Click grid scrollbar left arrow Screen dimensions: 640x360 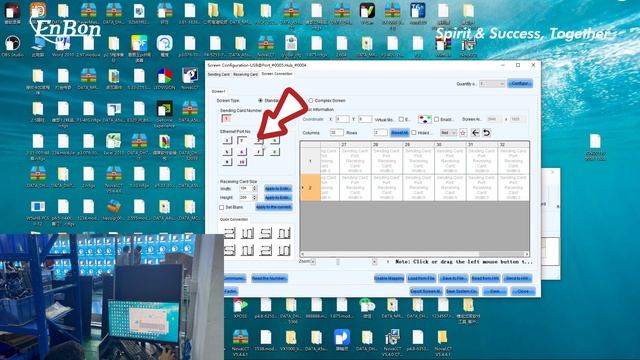coord(303,254)
